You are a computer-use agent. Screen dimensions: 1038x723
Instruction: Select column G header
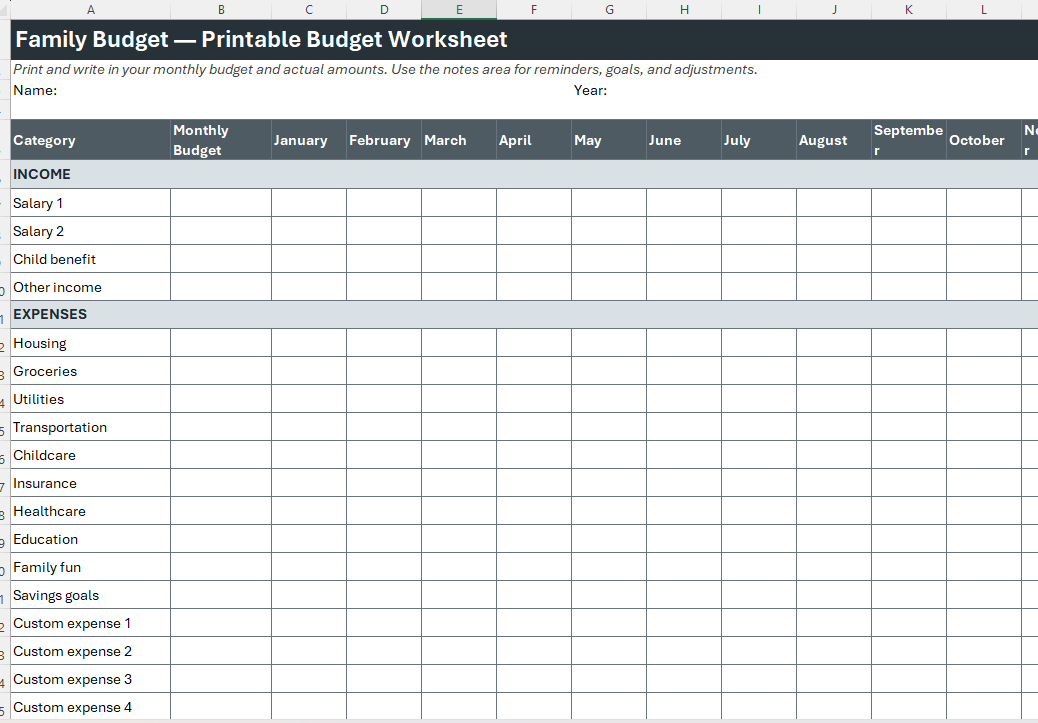pyautogui.click(x=609, y=9)
